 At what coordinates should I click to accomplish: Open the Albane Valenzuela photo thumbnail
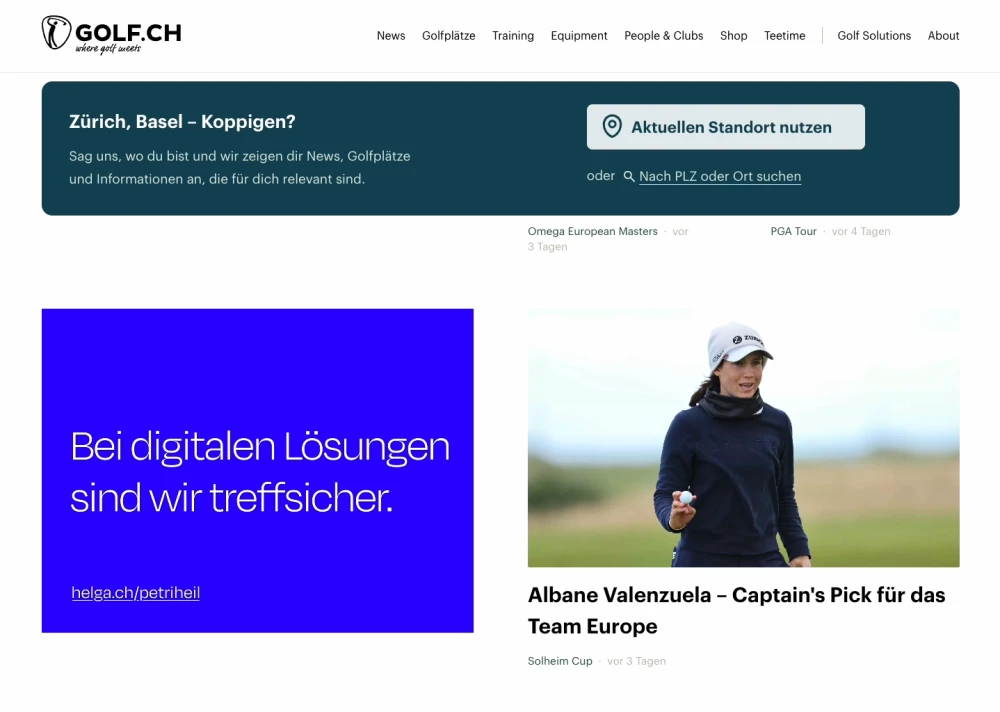pos(744,438)
